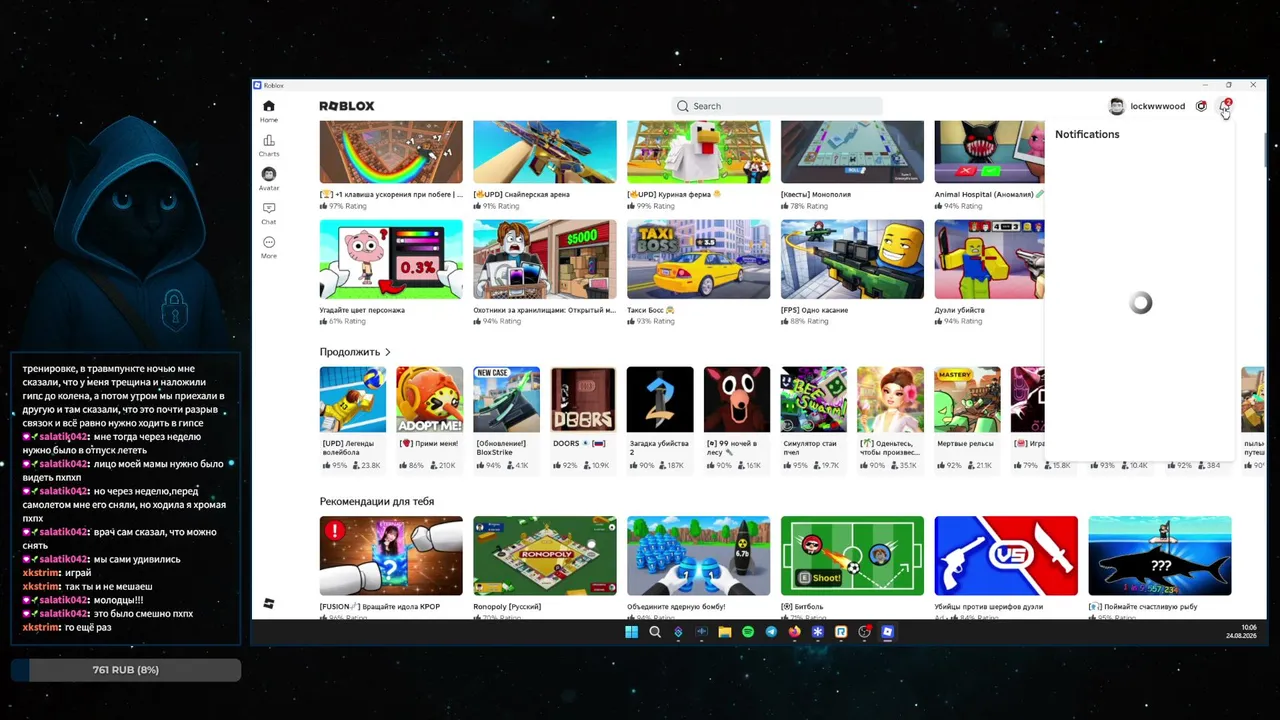
Task: Open Продолжить section heading
Action: [x=350, y=352]
